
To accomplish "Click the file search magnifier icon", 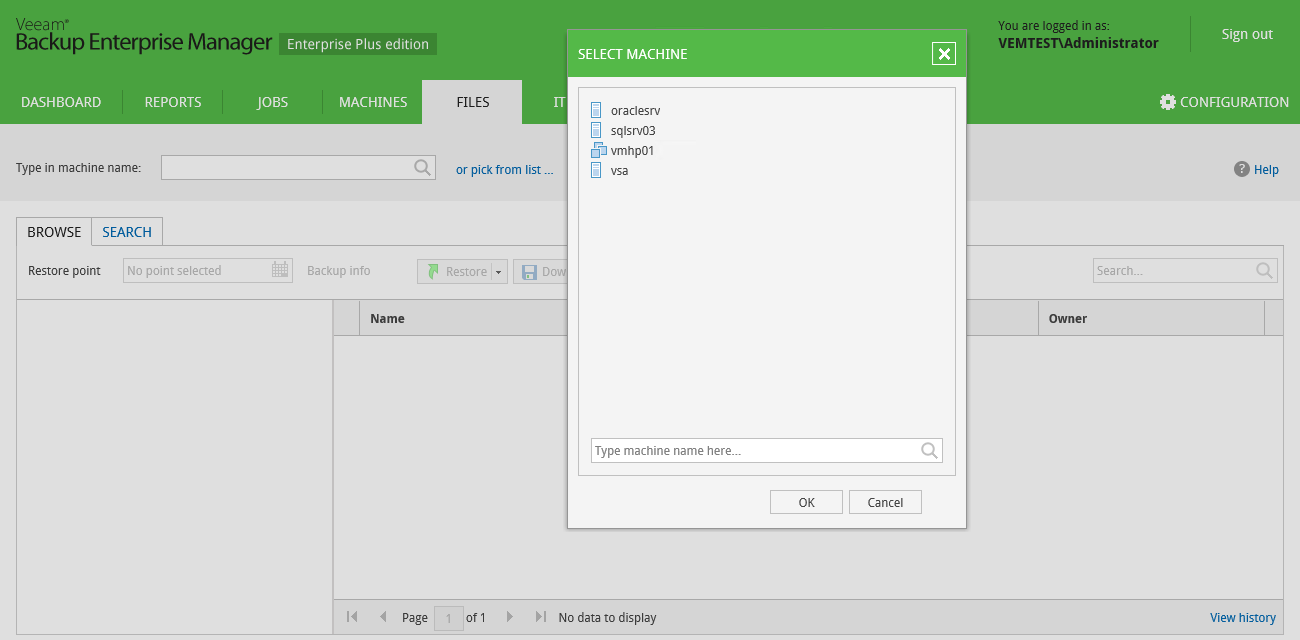I will (1265, 270).
